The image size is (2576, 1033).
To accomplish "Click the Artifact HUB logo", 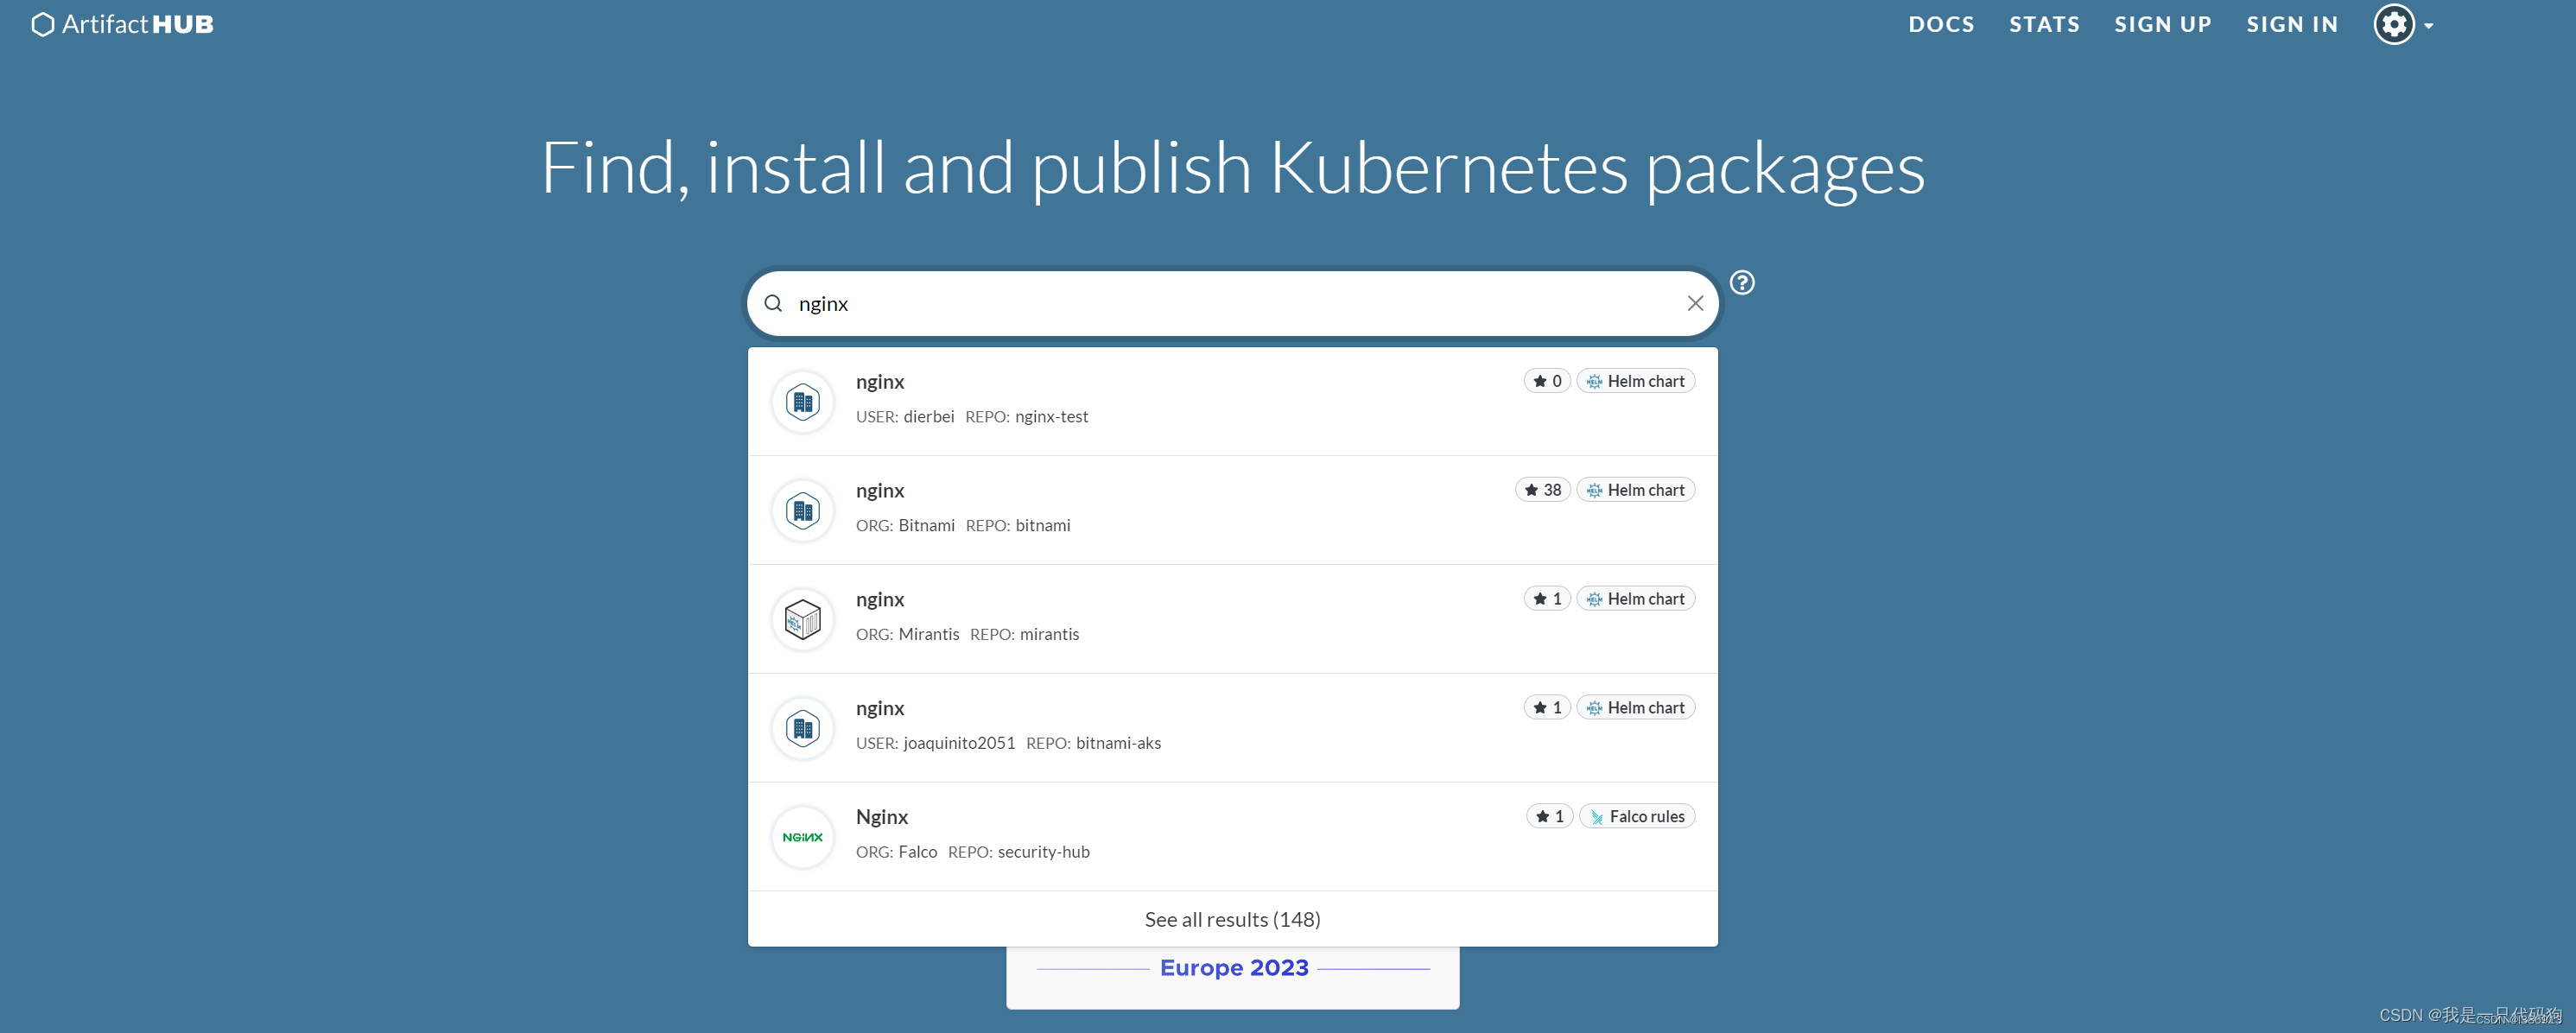I will [122, 24].
